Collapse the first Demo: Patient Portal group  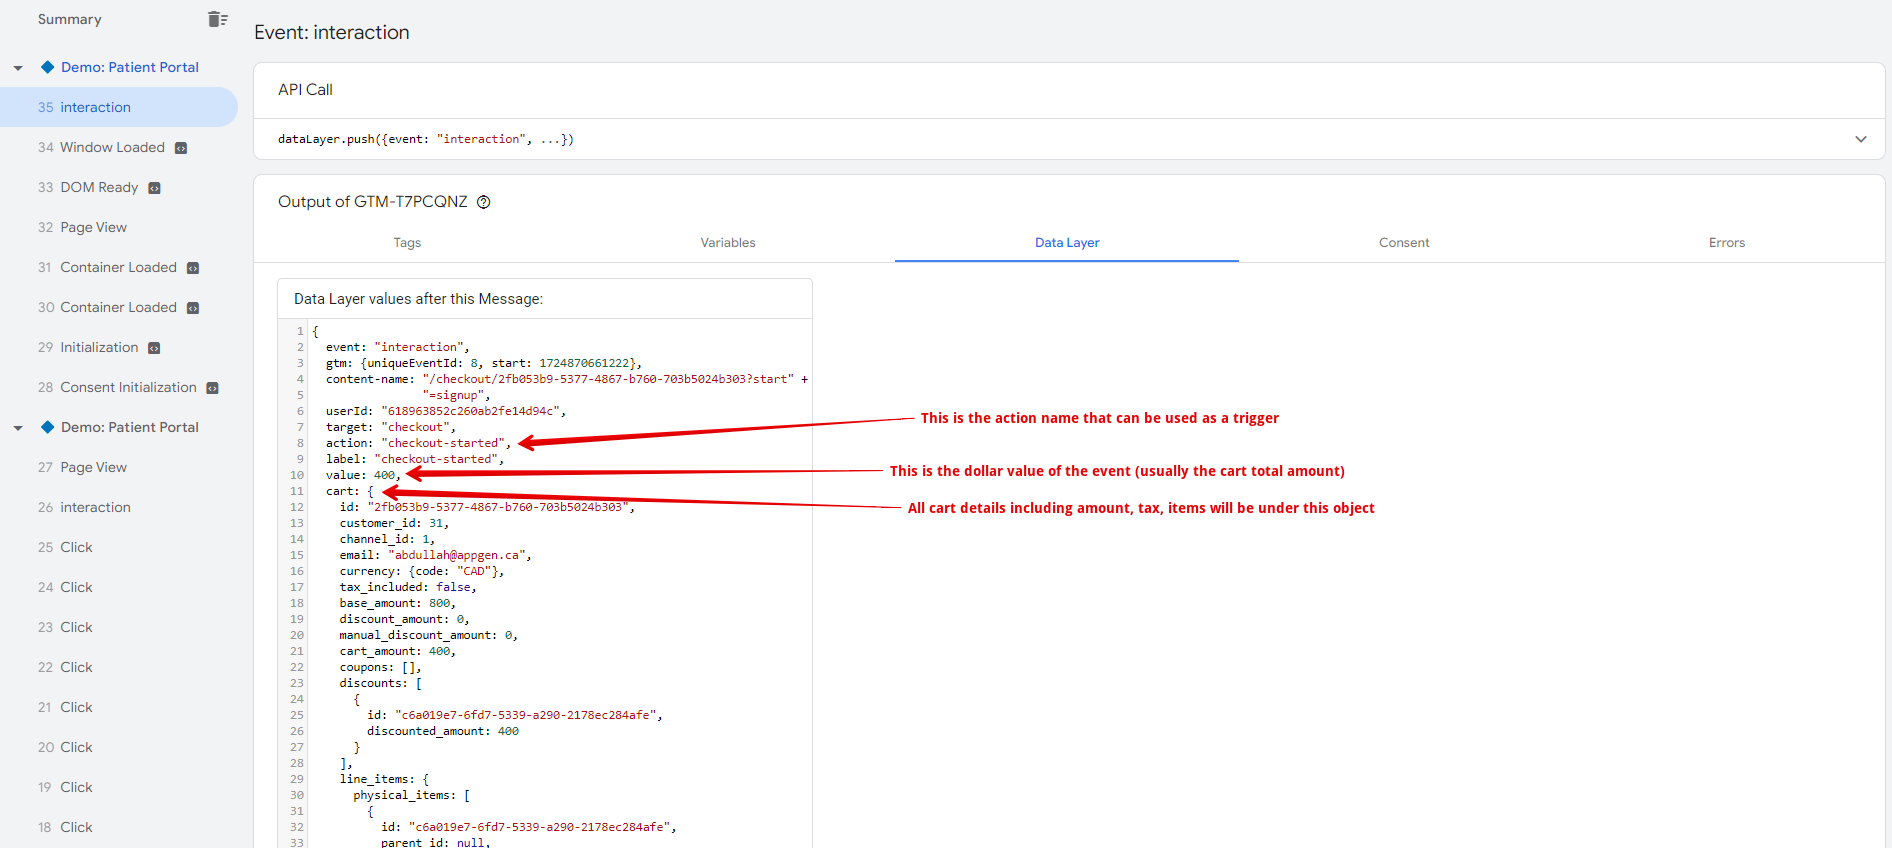pyautogui.click(x=18, y=68)
